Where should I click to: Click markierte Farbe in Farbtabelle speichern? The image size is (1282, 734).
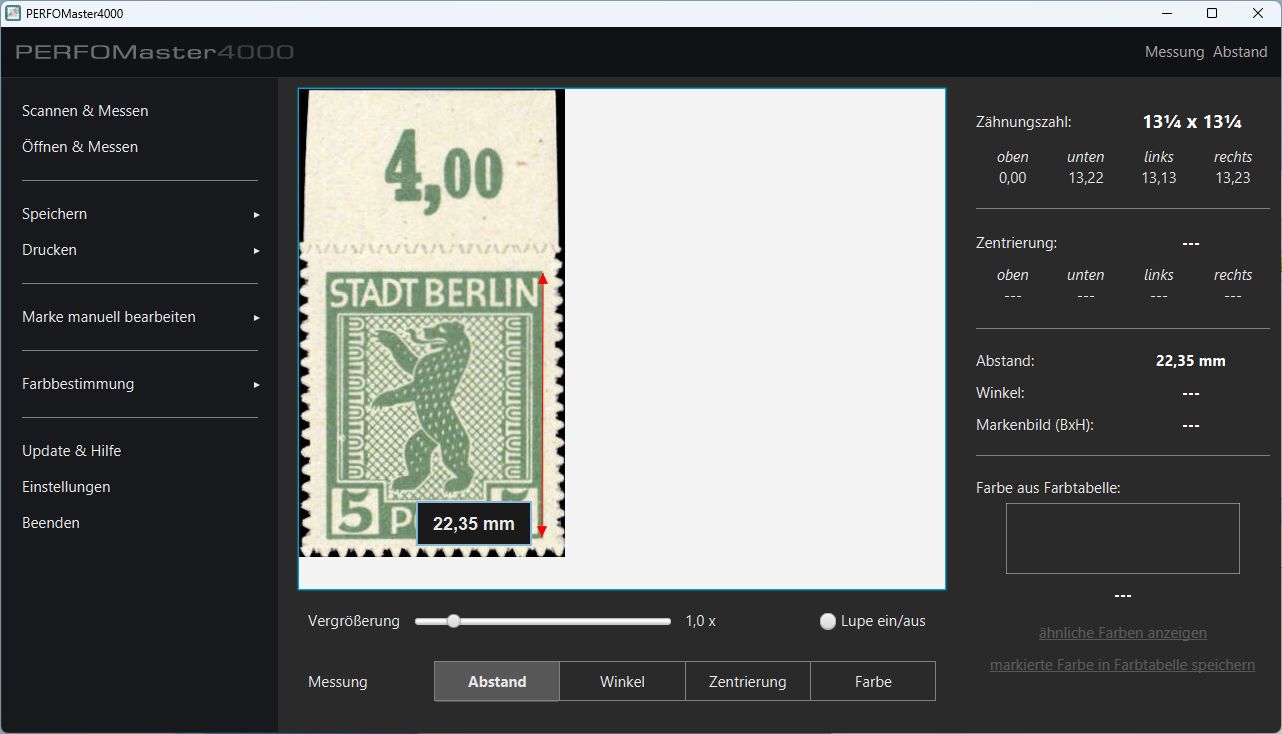click(1122, 665)
